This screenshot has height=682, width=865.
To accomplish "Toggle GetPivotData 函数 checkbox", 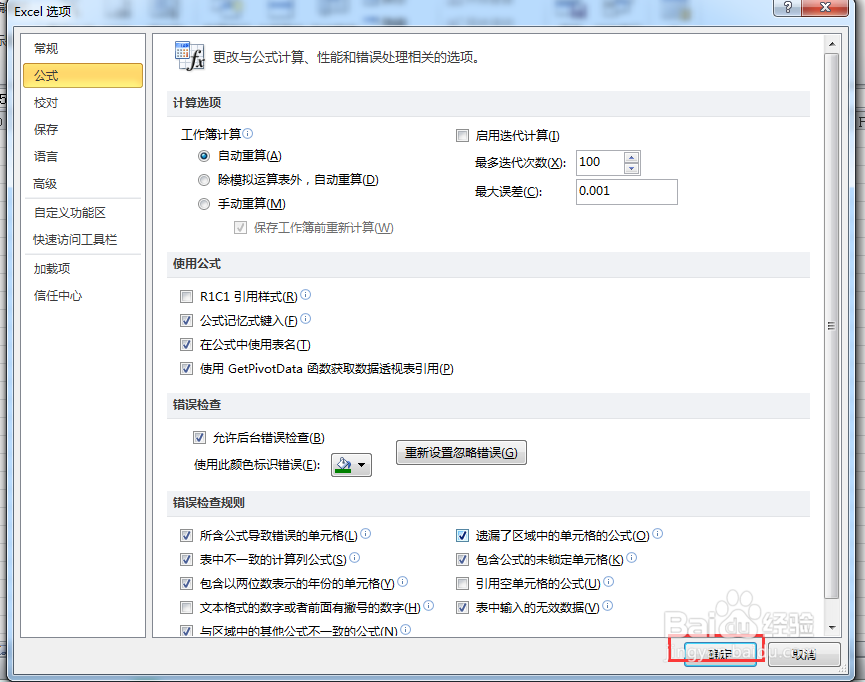I will pos(186,369).
